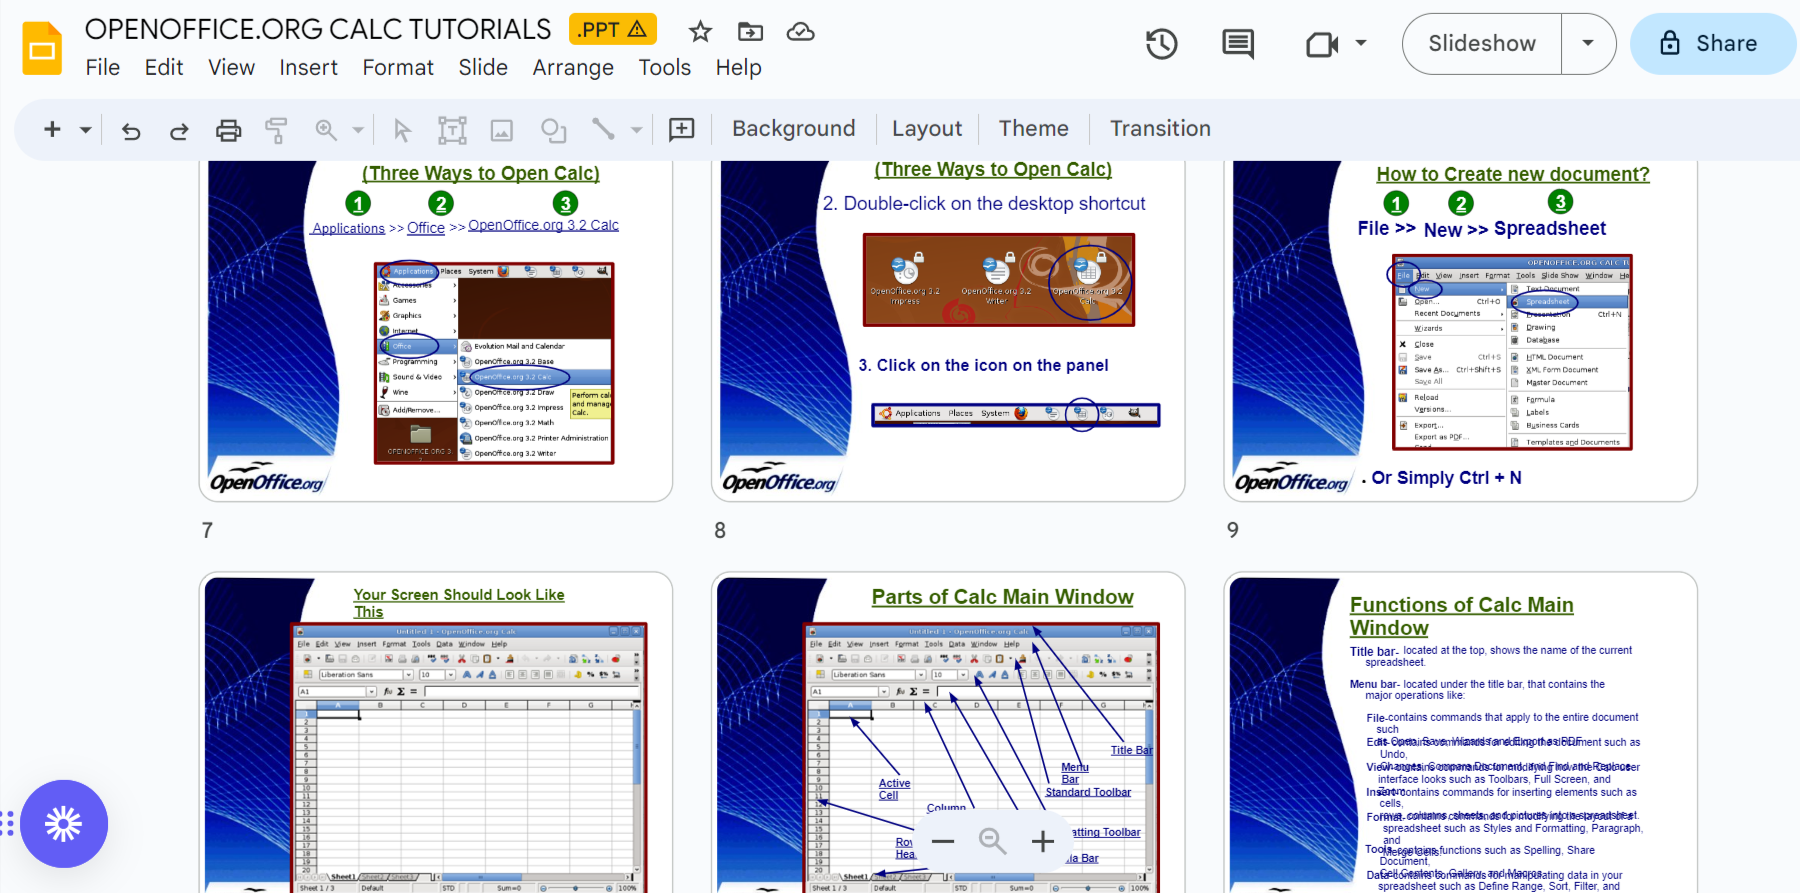The image size is (1800, 893).
Task: Open the Shape tool
Action: tap(553, 130)
